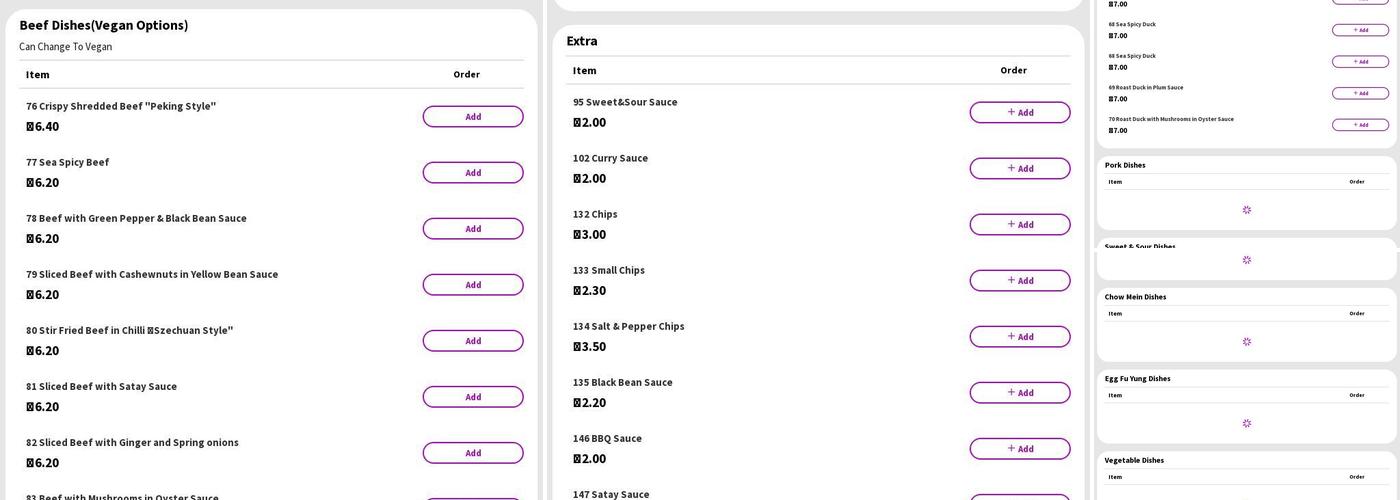Add 78 Beef with Green Pepper & Black Bean
The height and width of the screenshot is (500, 1400).
coord(473,229)
